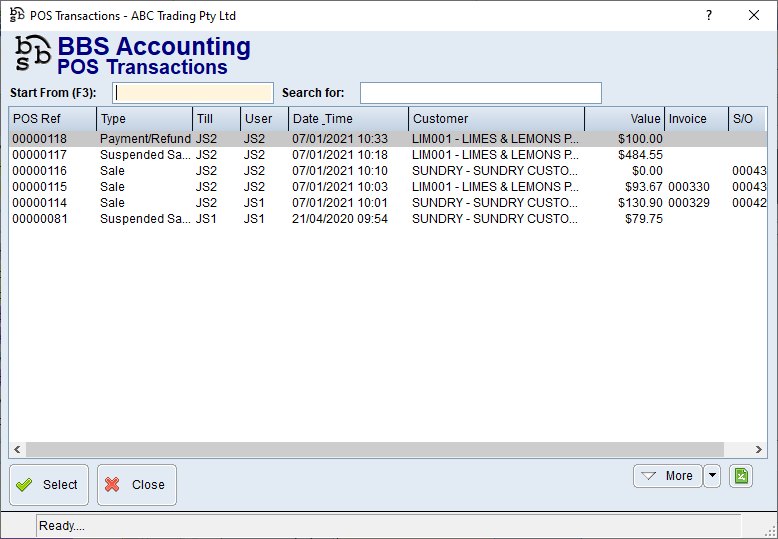Click the Close button with red cross
Image resolution: width=778 pixels, height=539 pixels.
tap(137, 485)
